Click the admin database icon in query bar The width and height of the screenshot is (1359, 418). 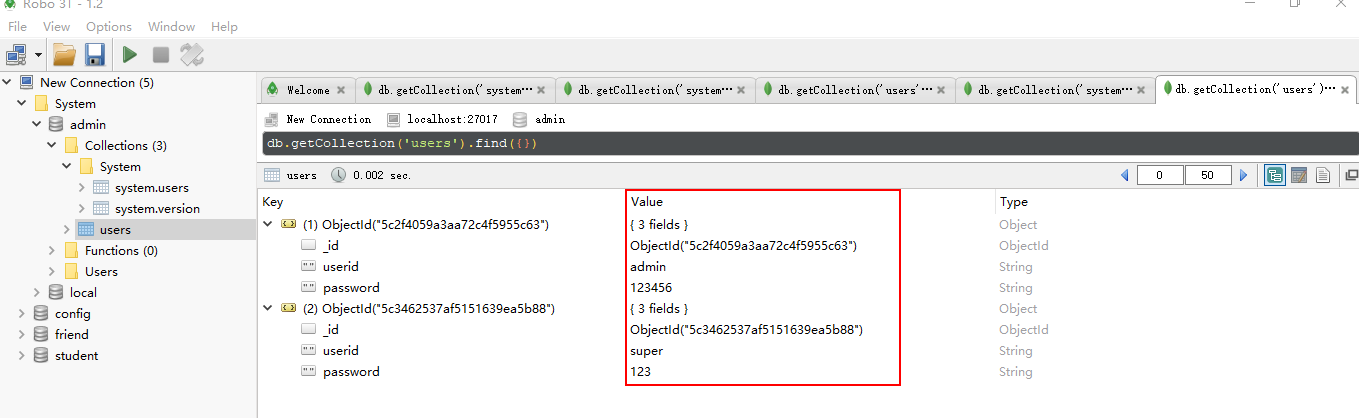(519, 119)
